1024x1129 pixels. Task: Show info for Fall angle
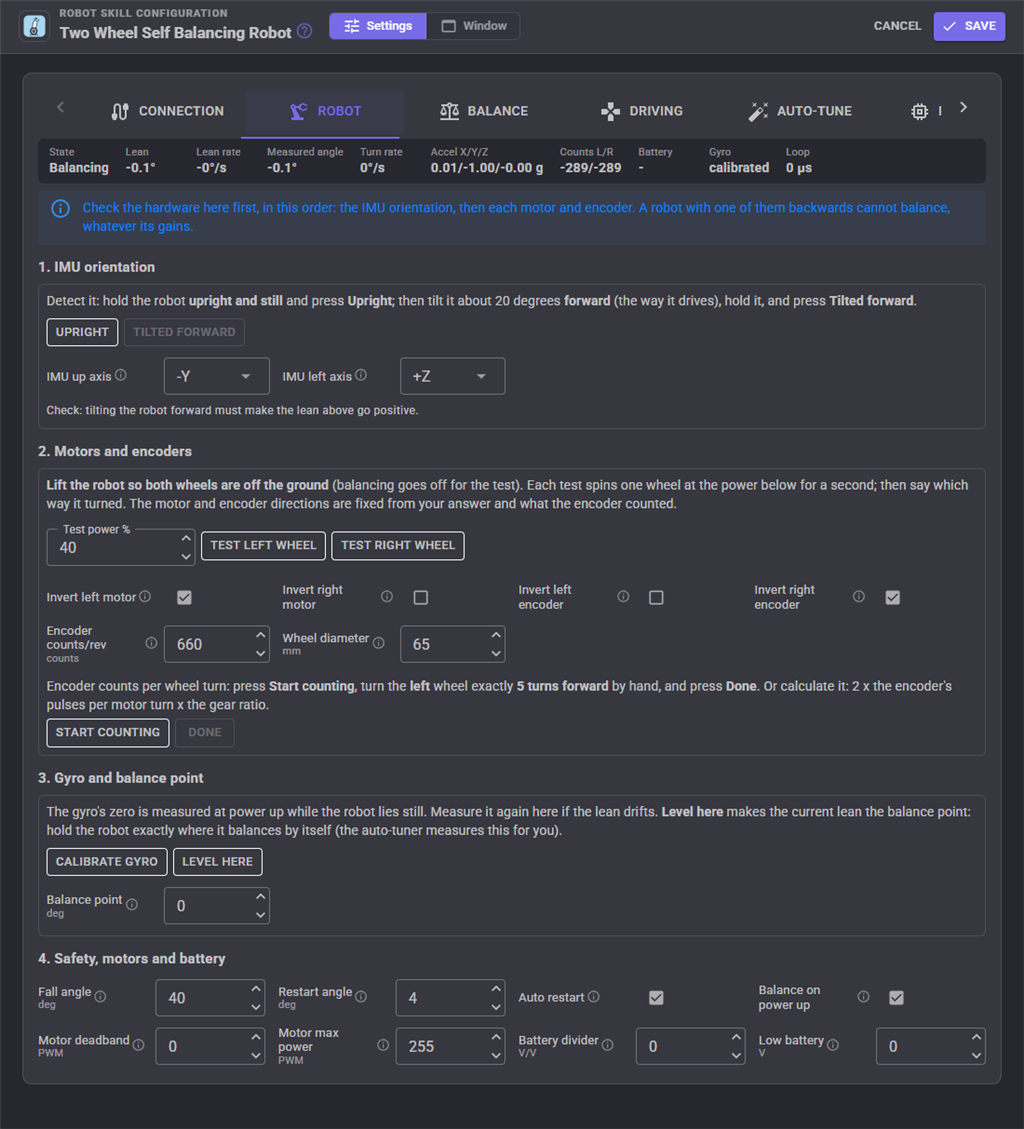tap(100, 997)
